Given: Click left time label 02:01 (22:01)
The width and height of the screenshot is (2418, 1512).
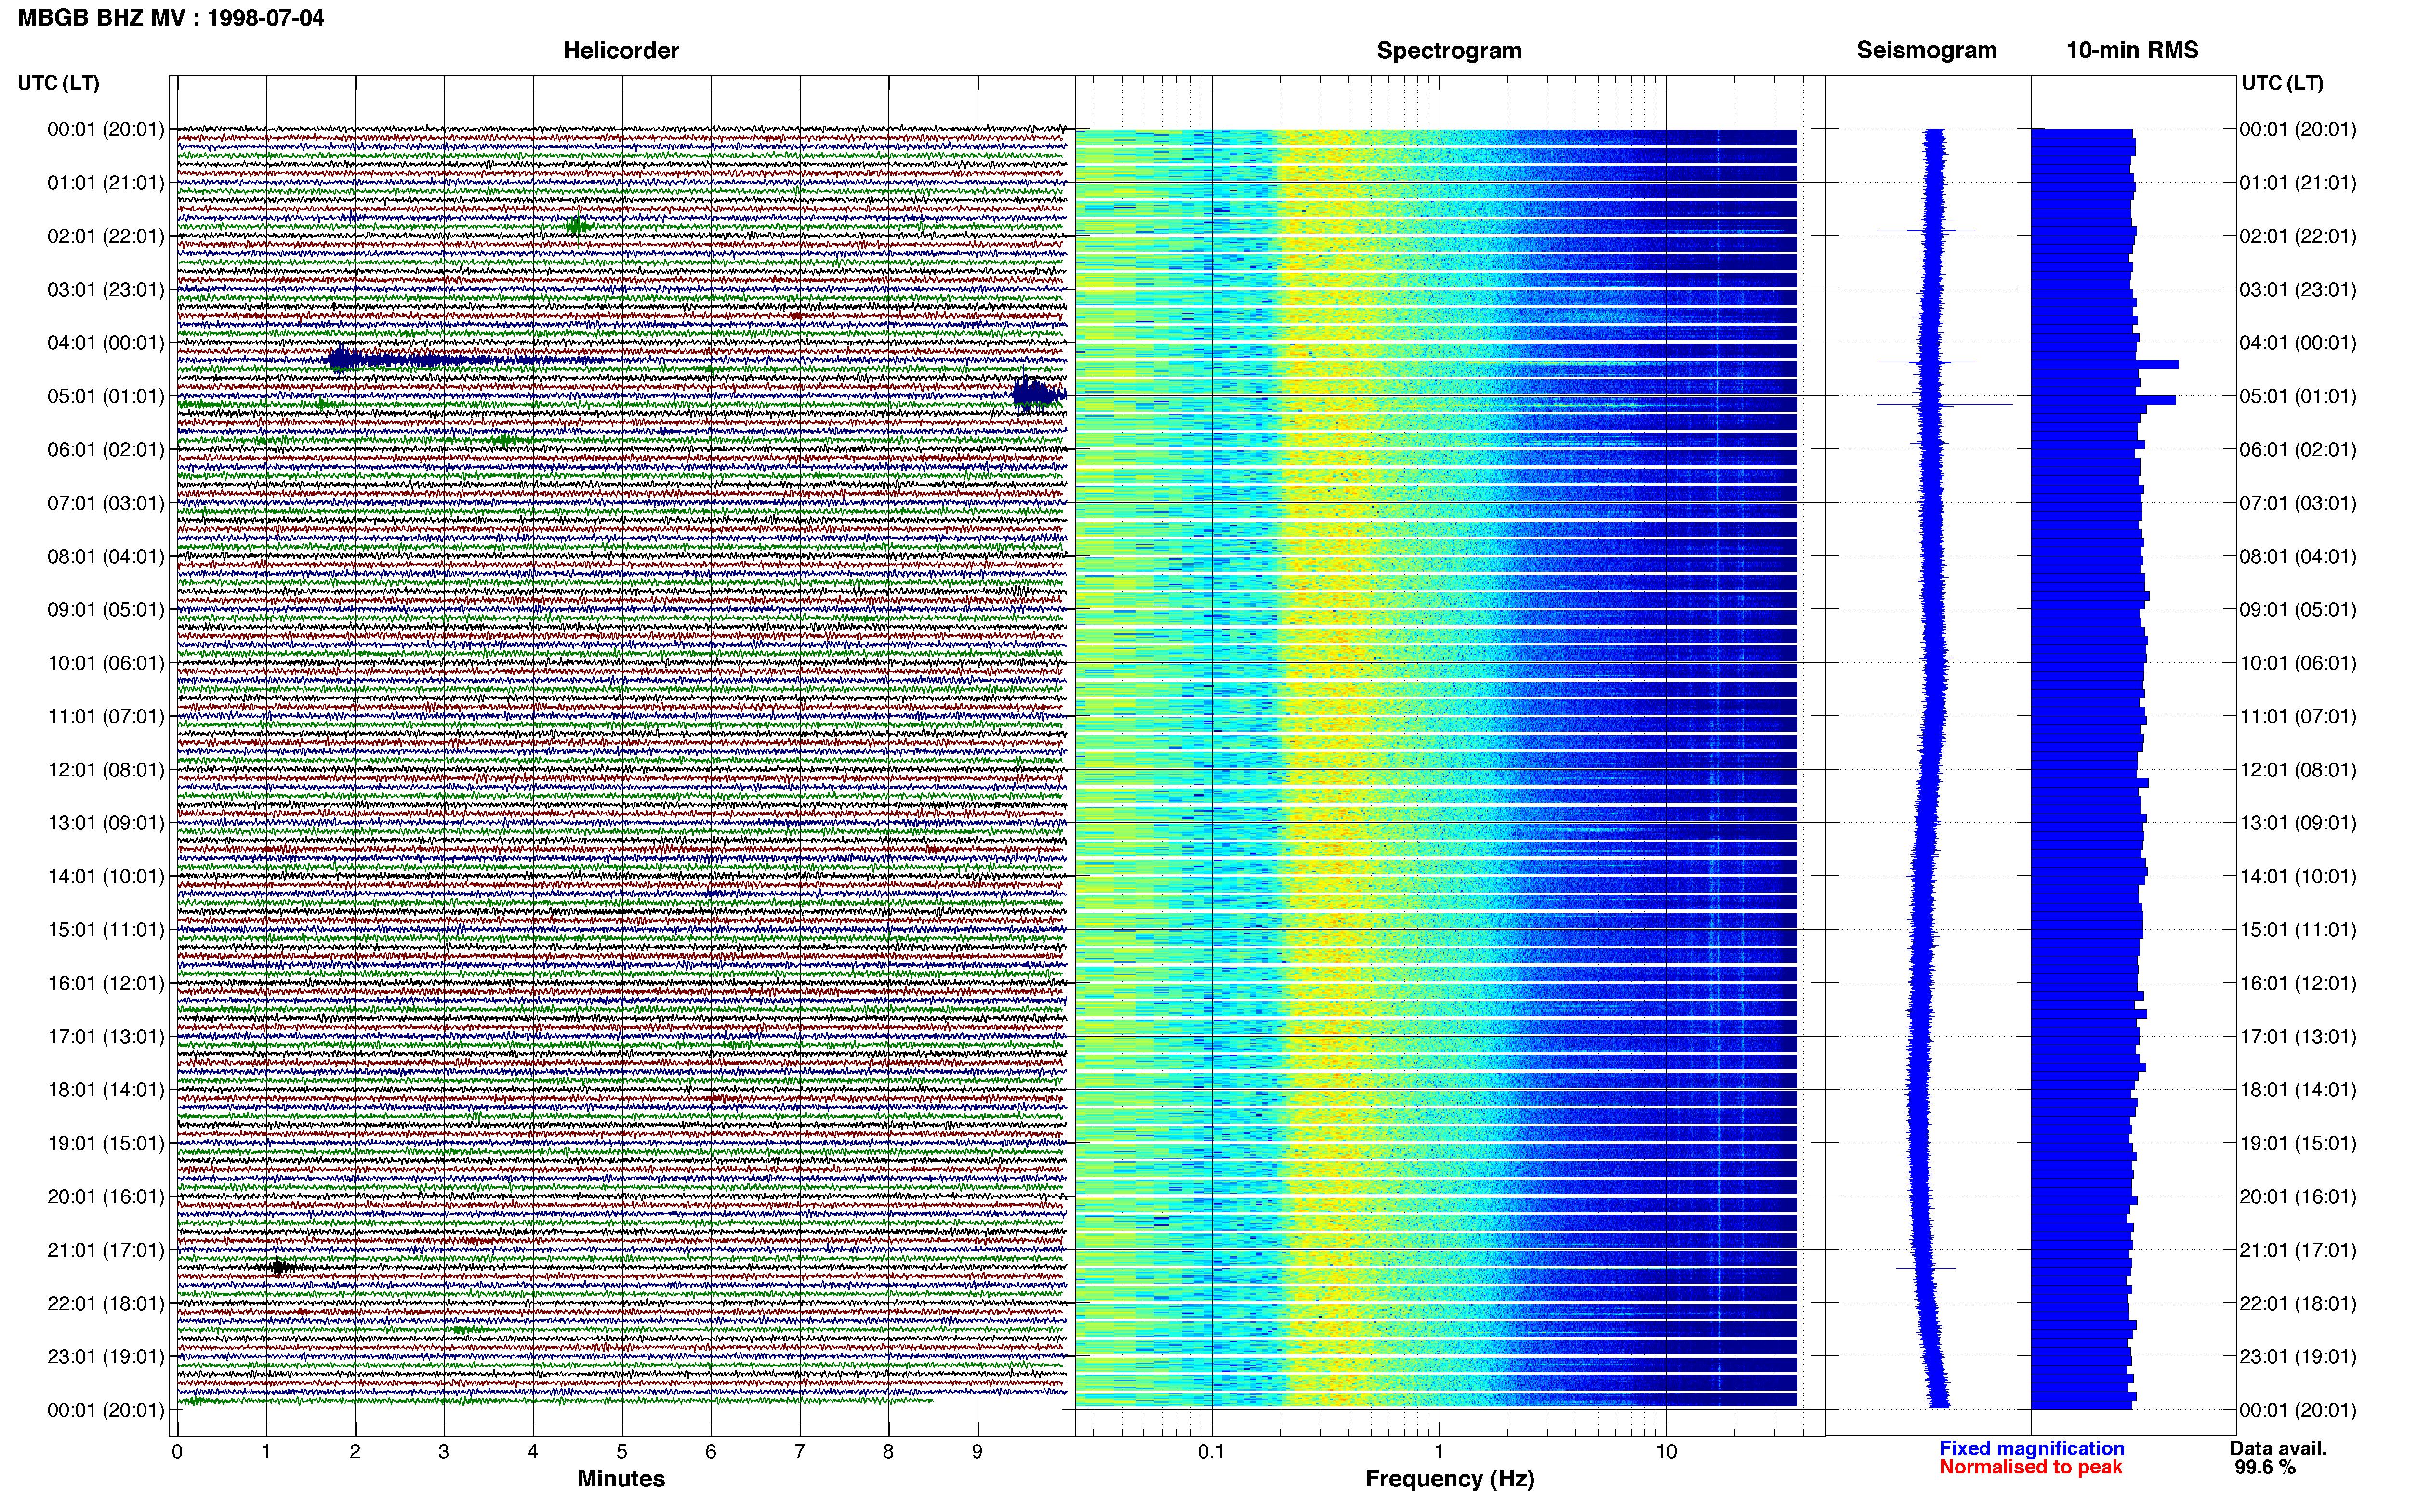Looking at the screenshot, I should [106, 236].
